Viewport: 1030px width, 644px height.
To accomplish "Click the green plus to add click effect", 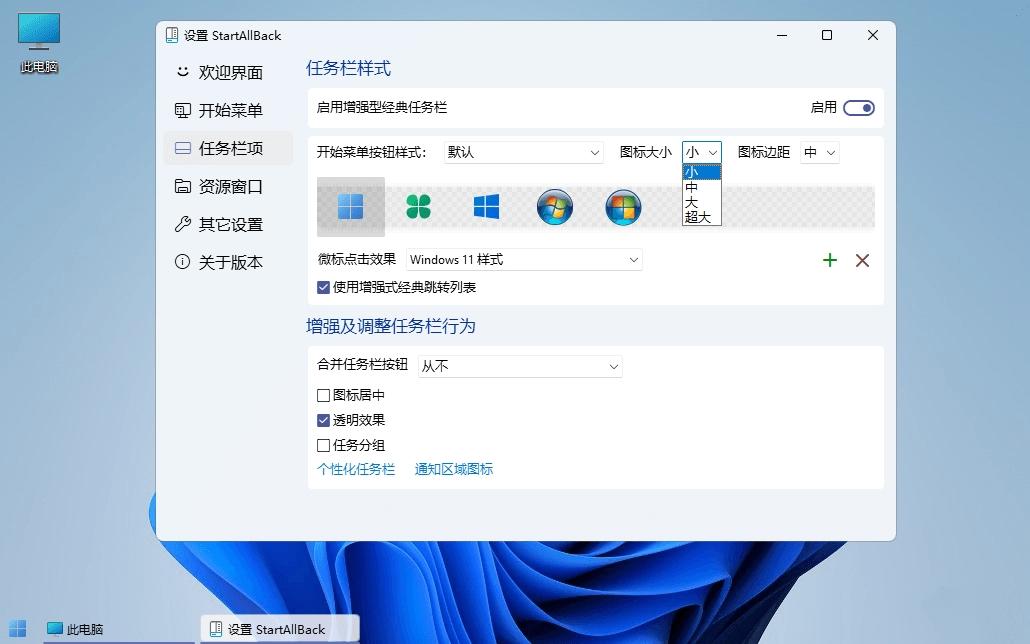I will (830, 260).
